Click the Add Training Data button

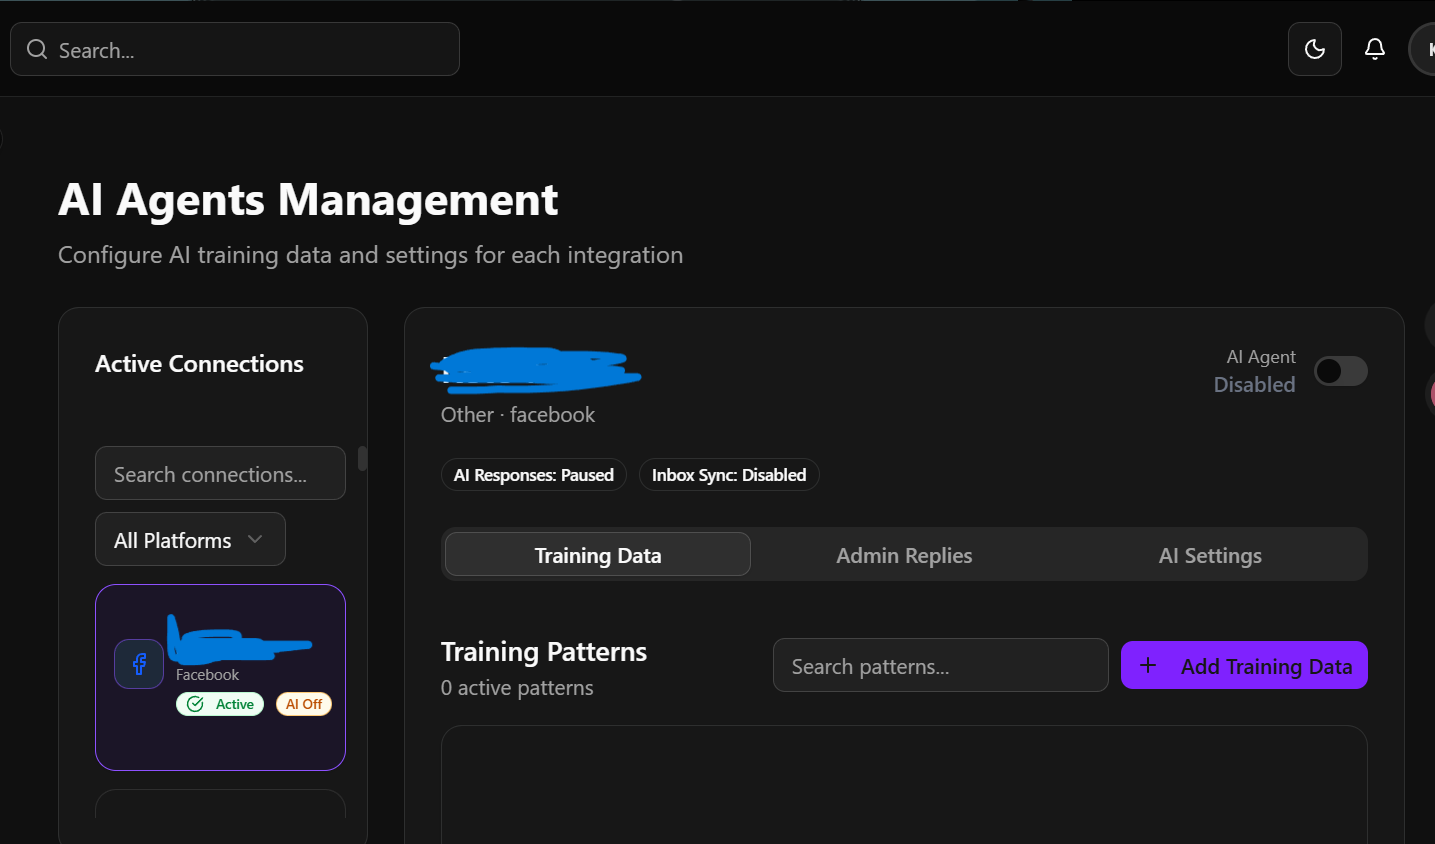coord(1244,665)
